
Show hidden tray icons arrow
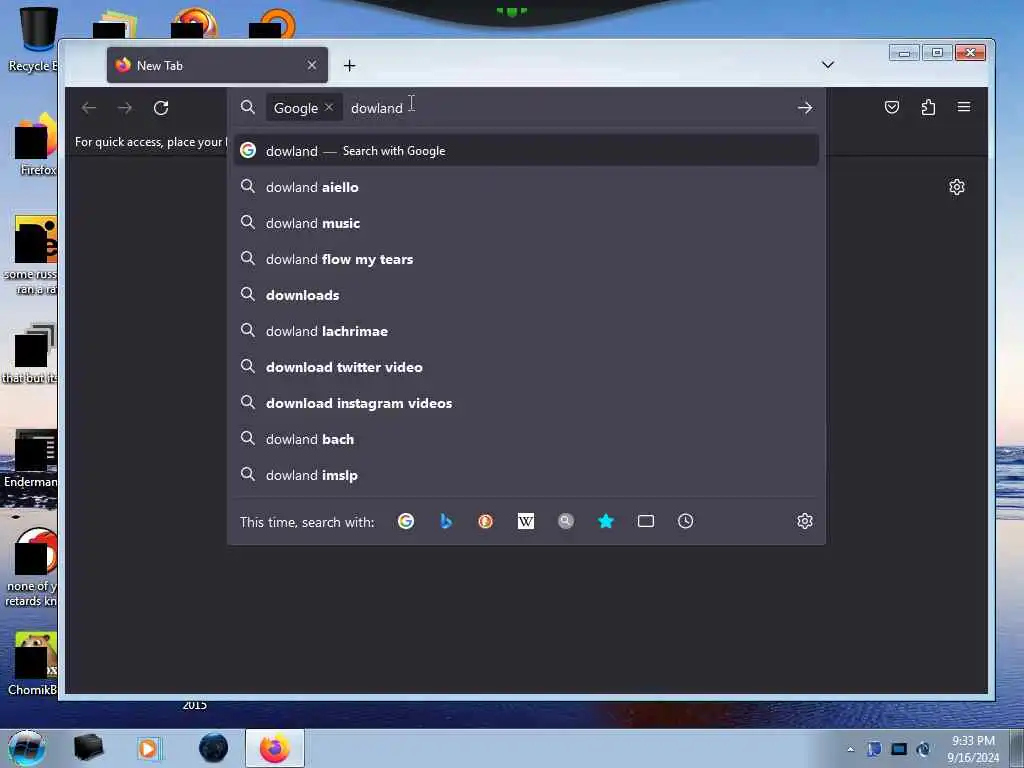coord(850,749)
